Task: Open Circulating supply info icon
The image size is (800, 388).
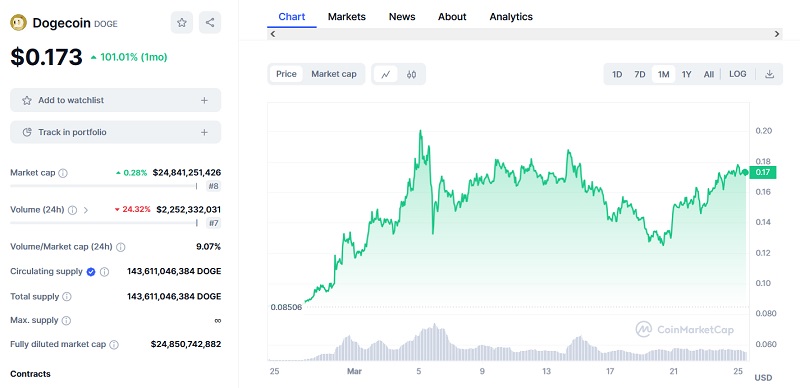Action: click(104, 272)
